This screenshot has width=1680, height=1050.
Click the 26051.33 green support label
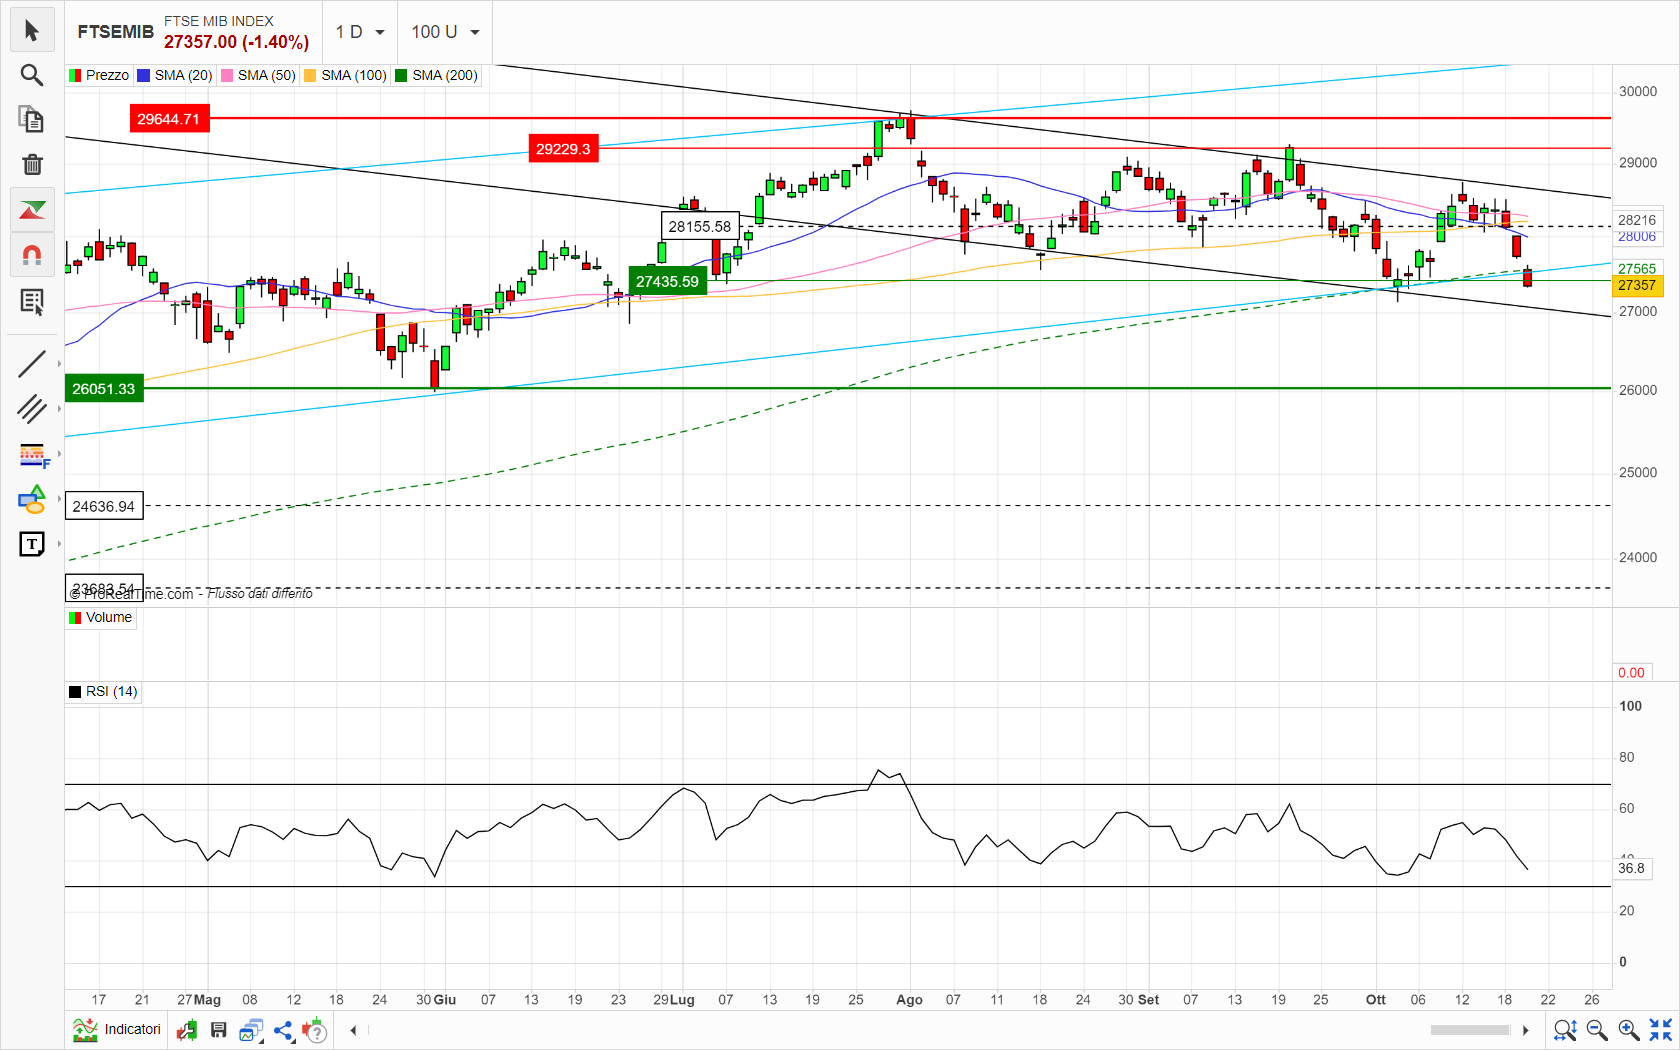[104, 388]
